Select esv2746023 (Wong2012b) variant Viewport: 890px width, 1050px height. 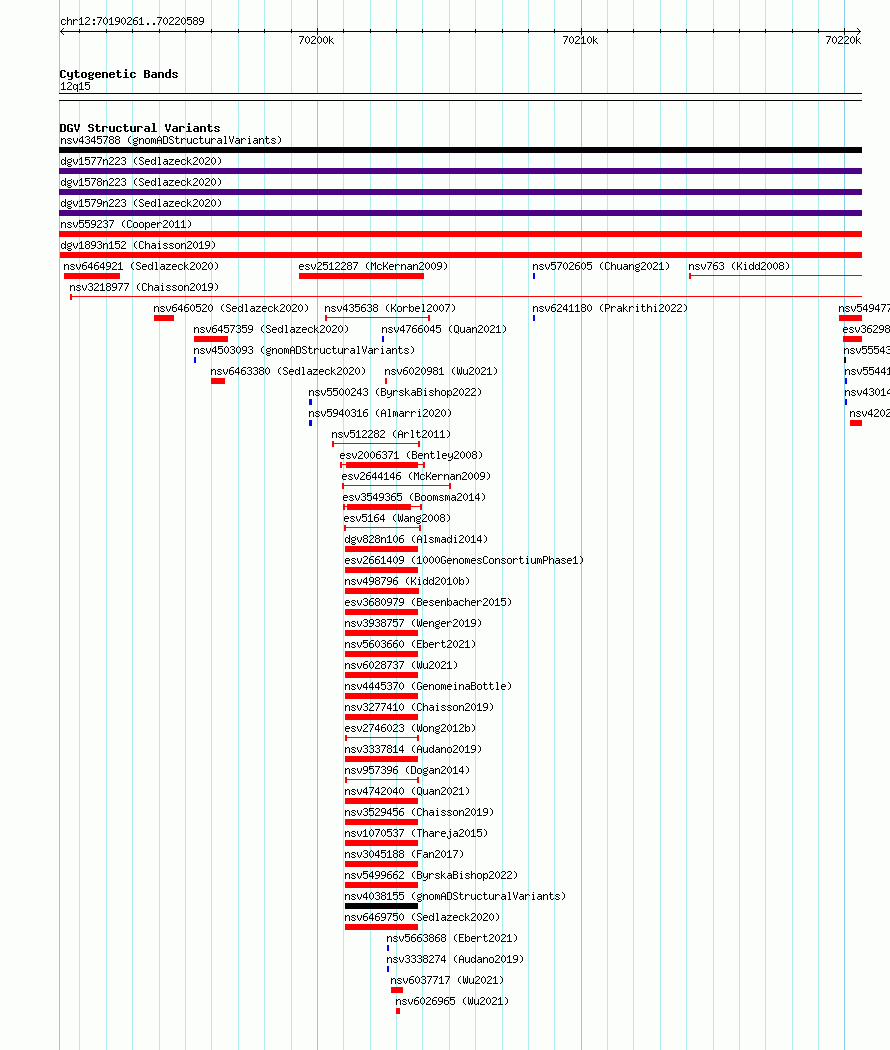[410, 728]
